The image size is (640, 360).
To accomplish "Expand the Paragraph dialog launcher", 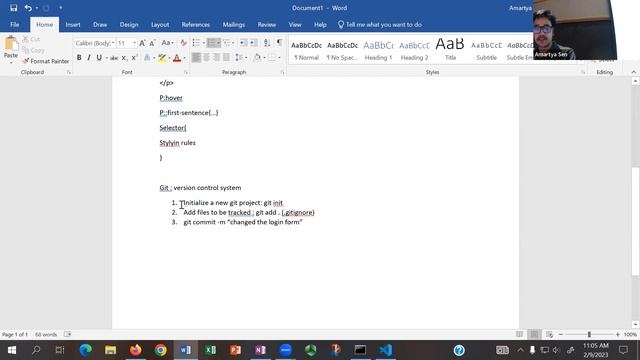I will pyautogui.click(x=282, y=72).
